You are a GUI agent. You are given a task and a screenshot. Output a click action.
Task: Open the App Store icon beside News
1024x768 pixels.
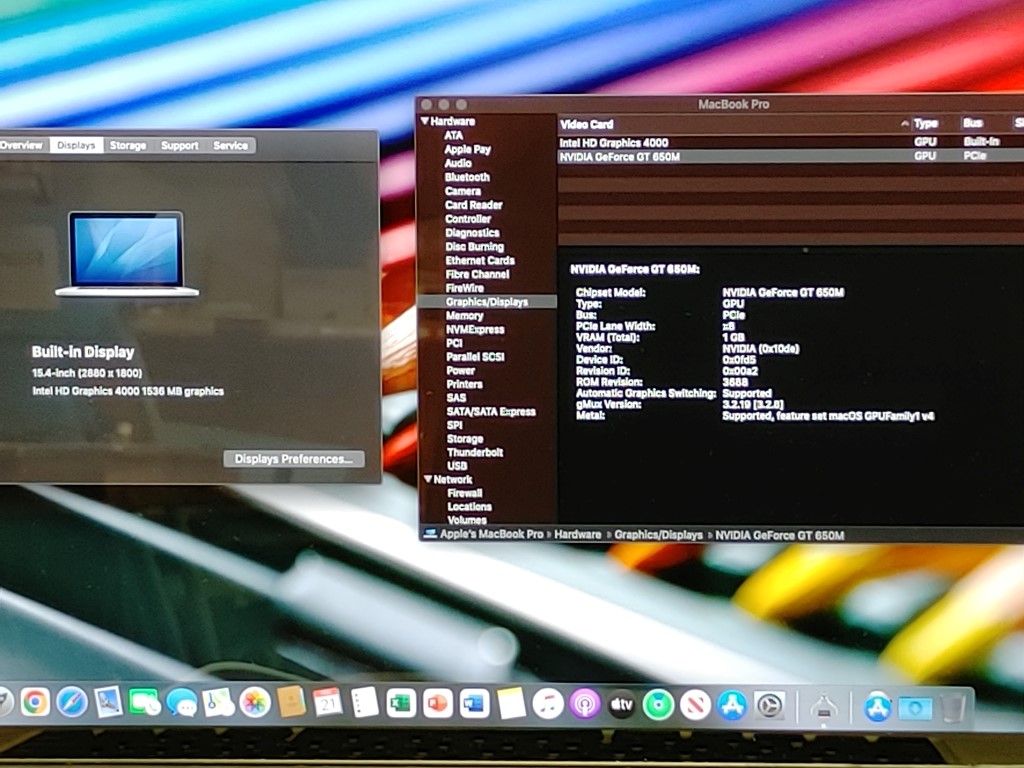click(733, 706)
